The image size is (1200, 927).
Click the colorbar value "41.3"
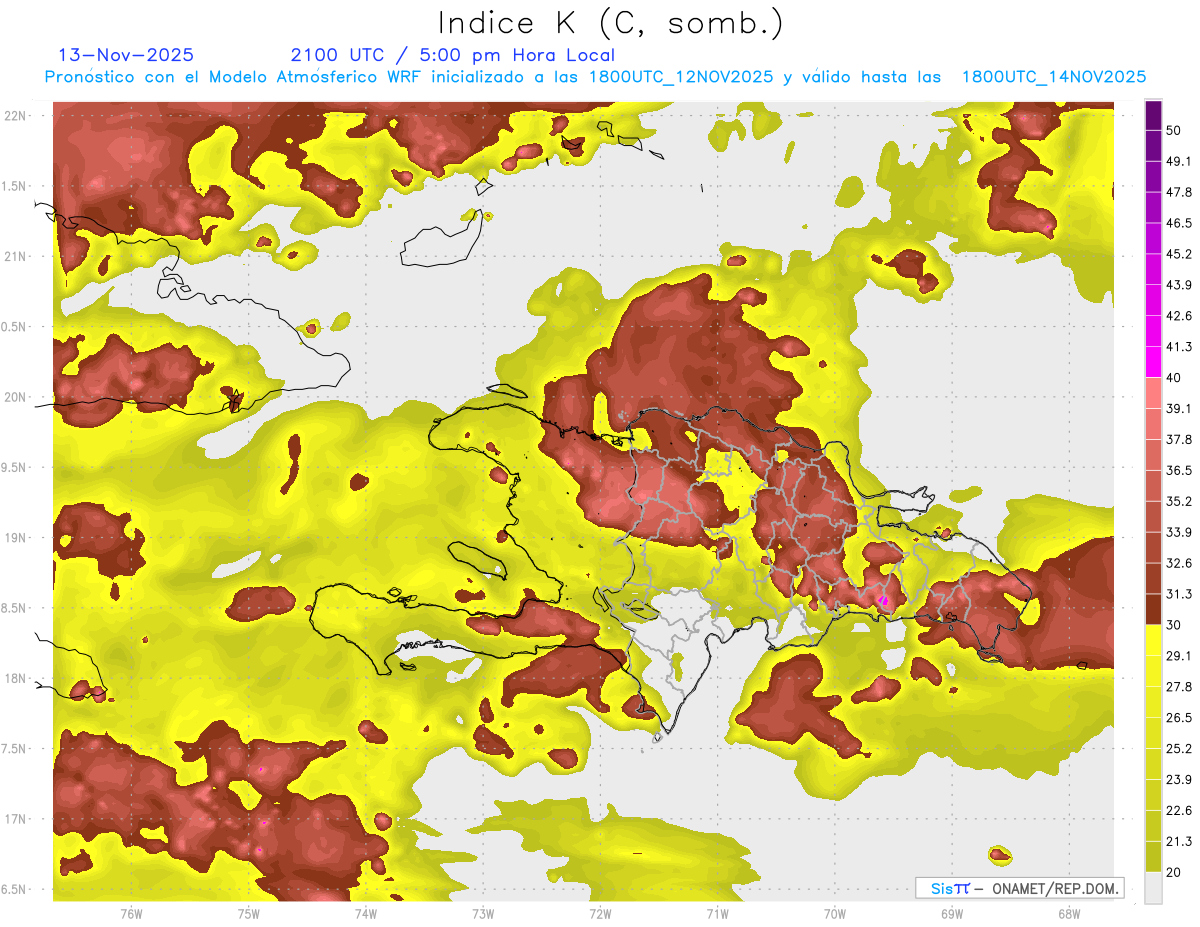click(x=1178, y=347)
